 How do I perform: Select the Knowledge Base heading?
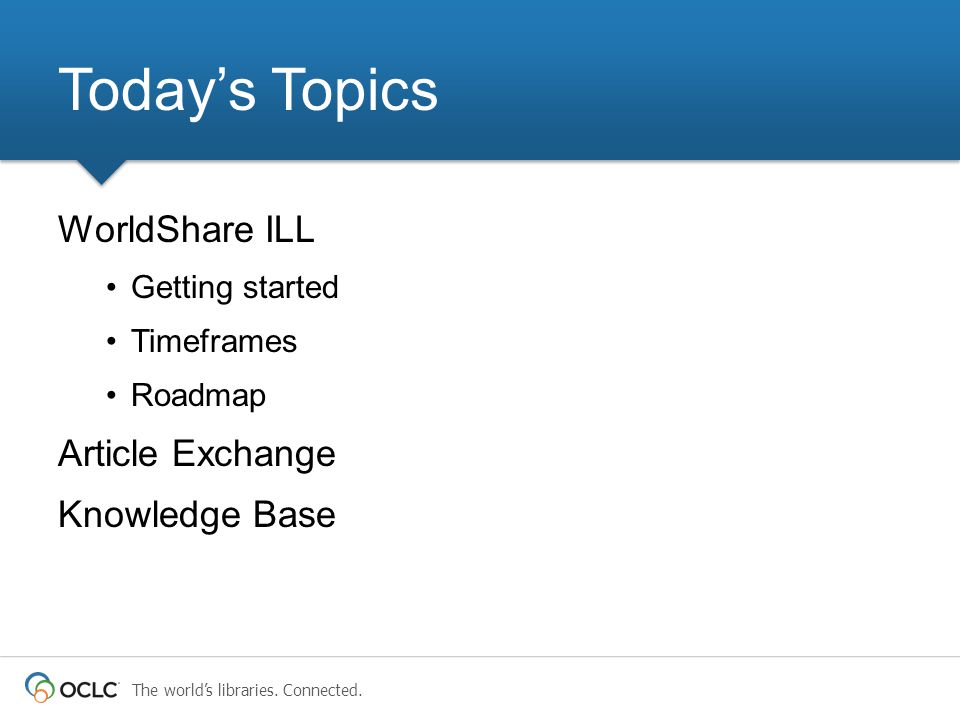197,515
